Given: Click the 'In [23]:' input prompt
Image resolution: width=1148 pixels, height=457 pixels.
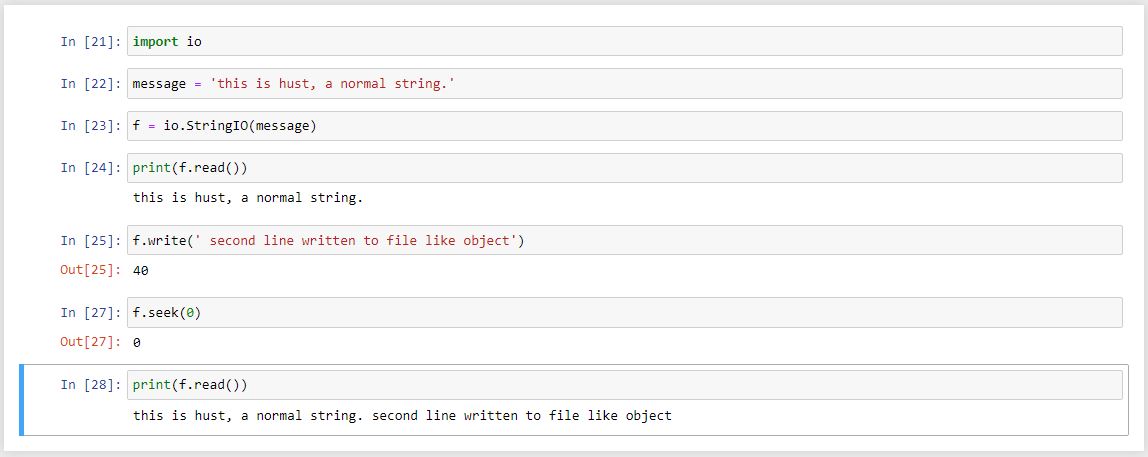Looking at the screenshot, I should [x=90, y=126].
